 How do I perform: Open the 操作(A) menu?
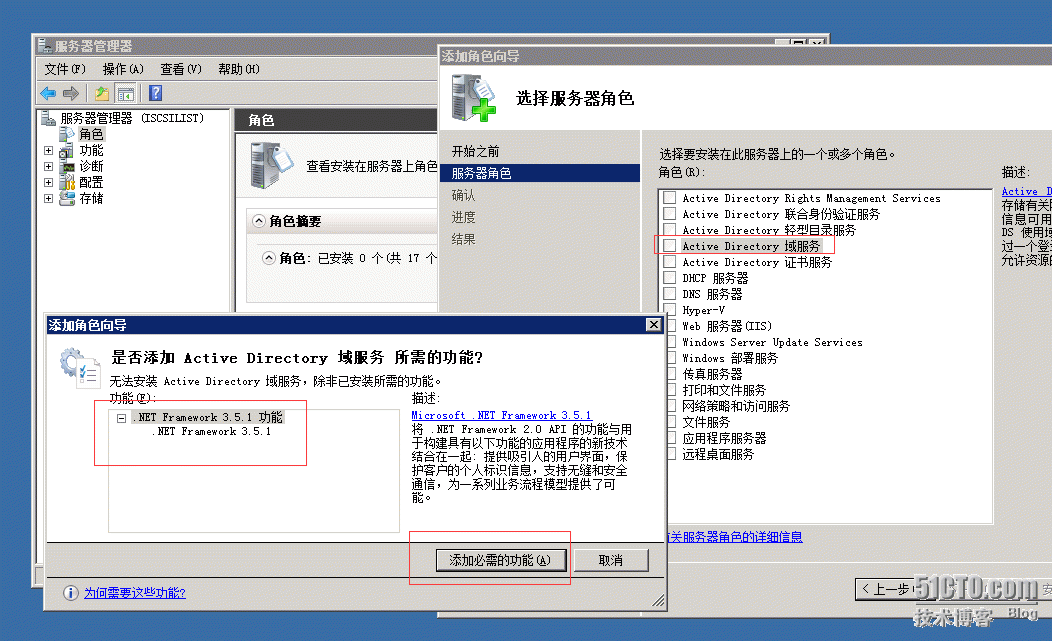123,69
